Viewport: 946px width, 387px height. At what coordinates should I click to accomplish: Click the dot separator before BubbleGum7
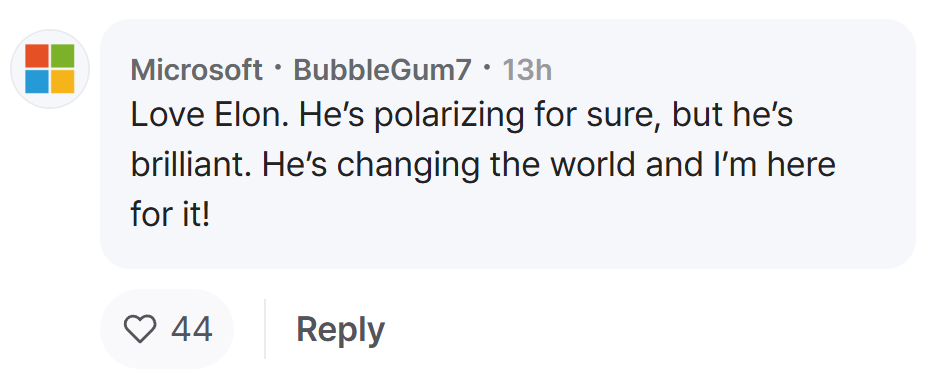coord(278,68)
